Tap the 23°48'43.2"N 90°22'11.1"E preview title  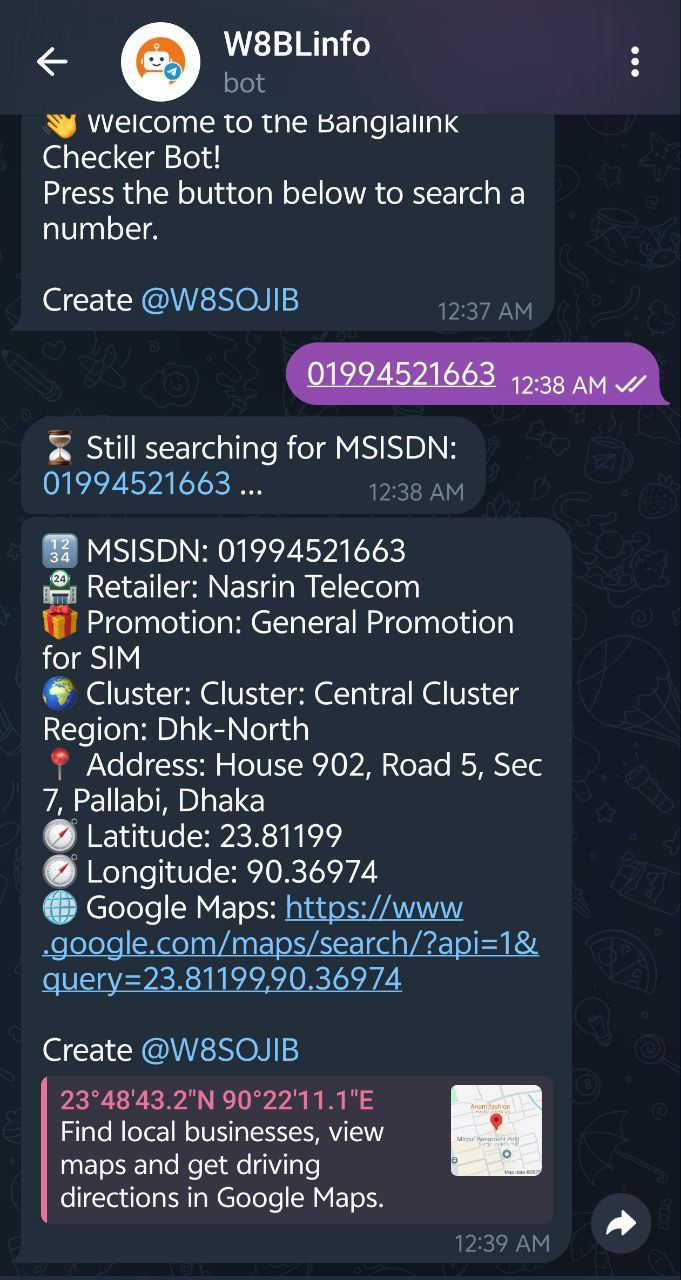pyautogui.click(x=217, y=1101)
